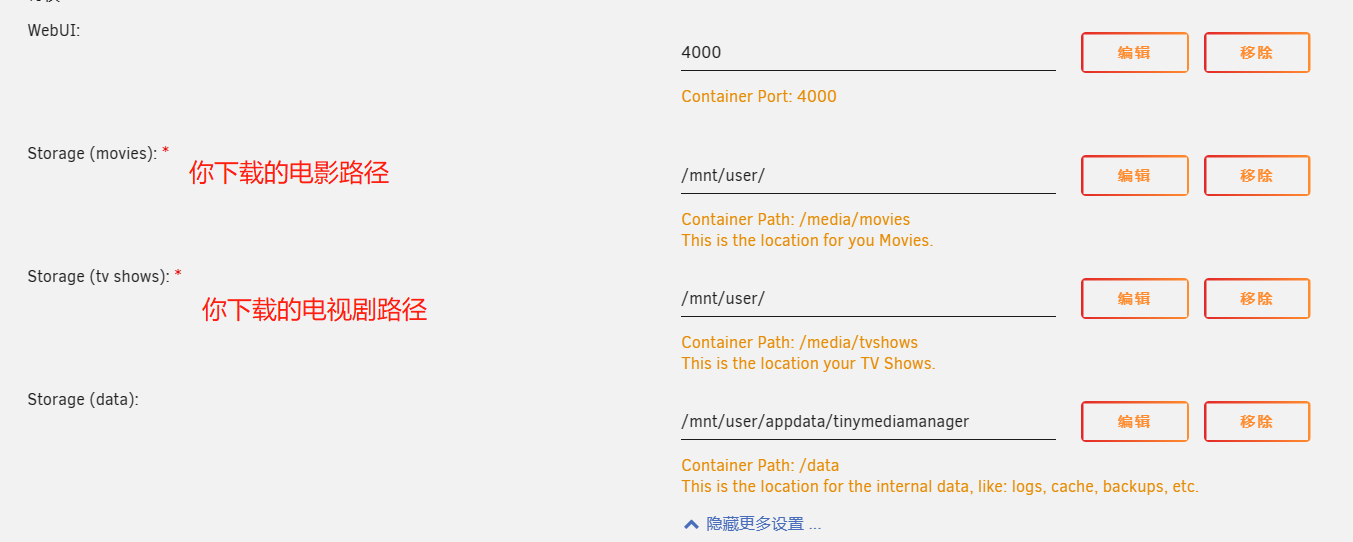This screenshot has width=1353, height=542.
Task: Remove the Storage (data) path mapping
Action: pyautogui.click(x=1256, y=422)
